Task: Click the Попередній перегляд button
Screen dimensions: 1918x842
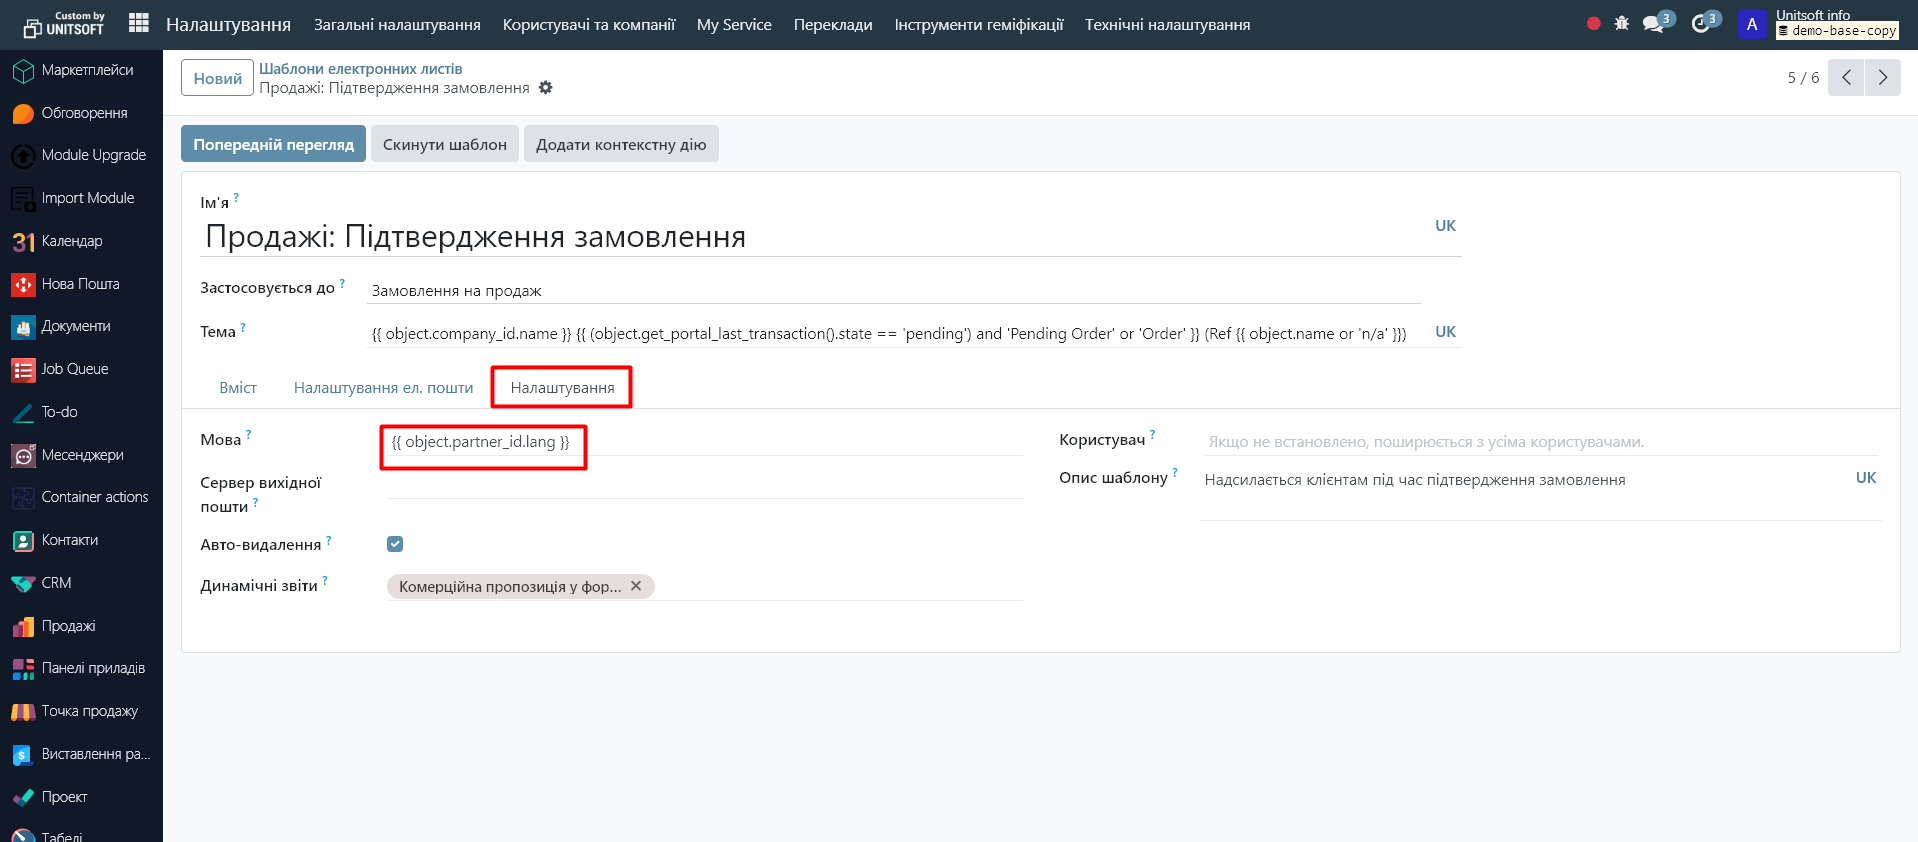Action: pos(273,144)
